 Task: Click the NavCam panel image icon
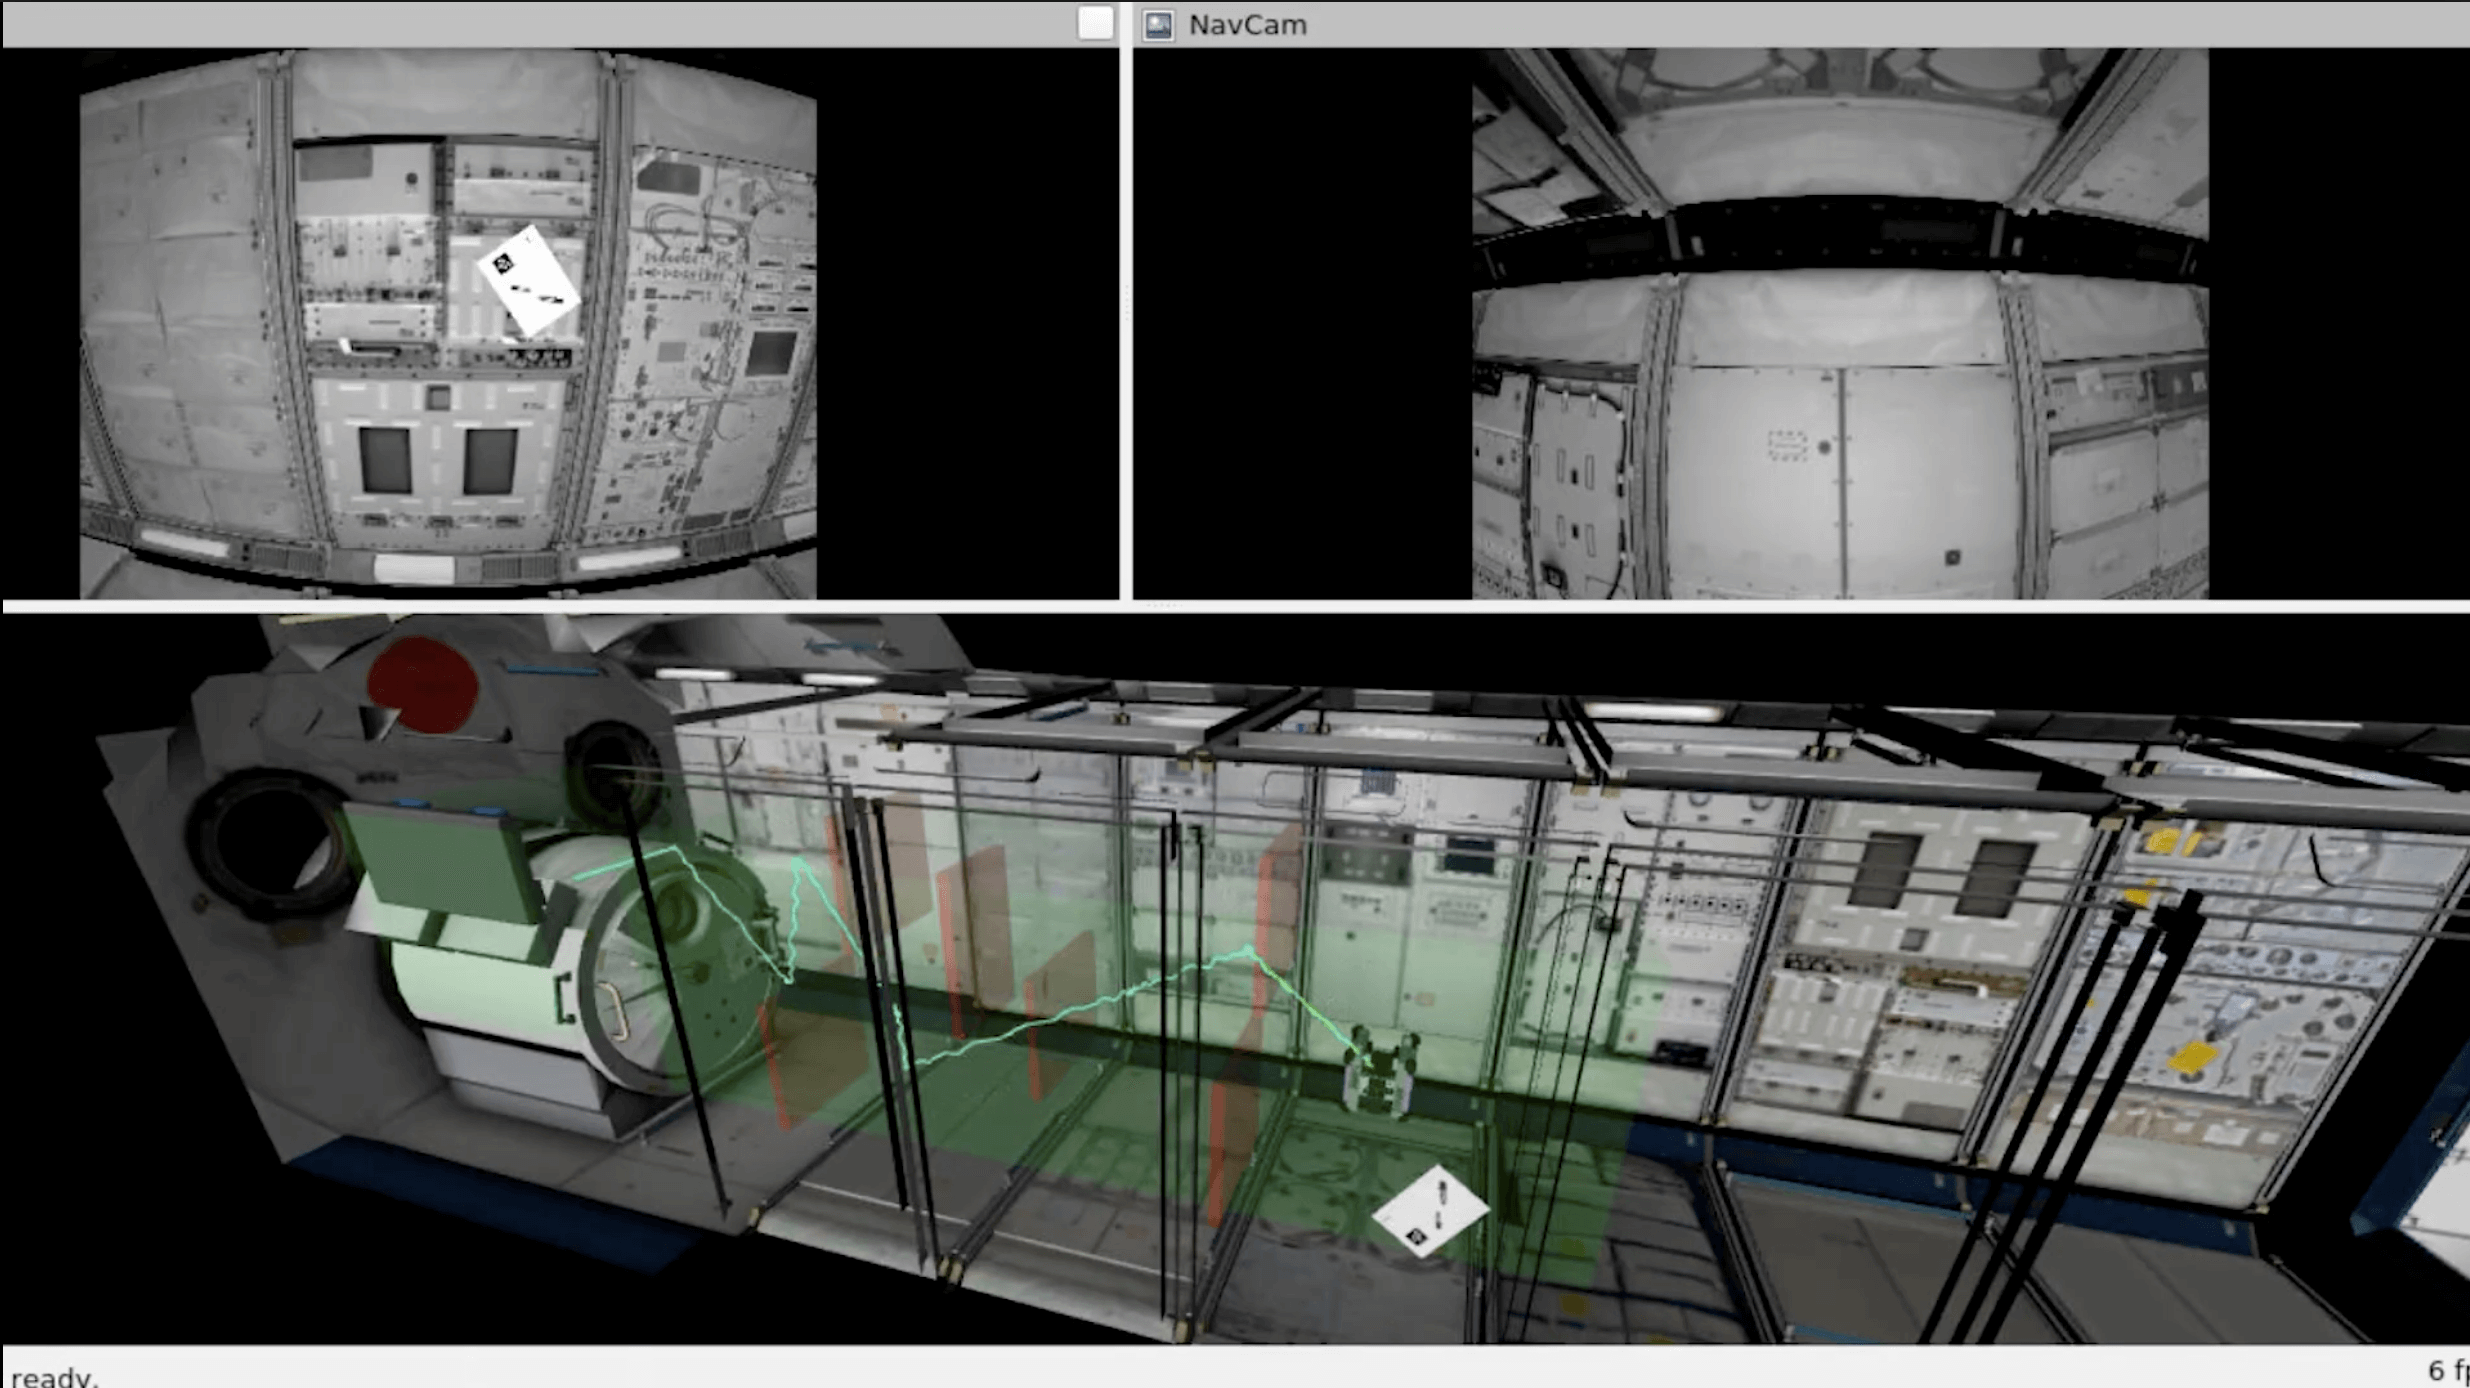pyautogui.click(x=1158, y=25)
